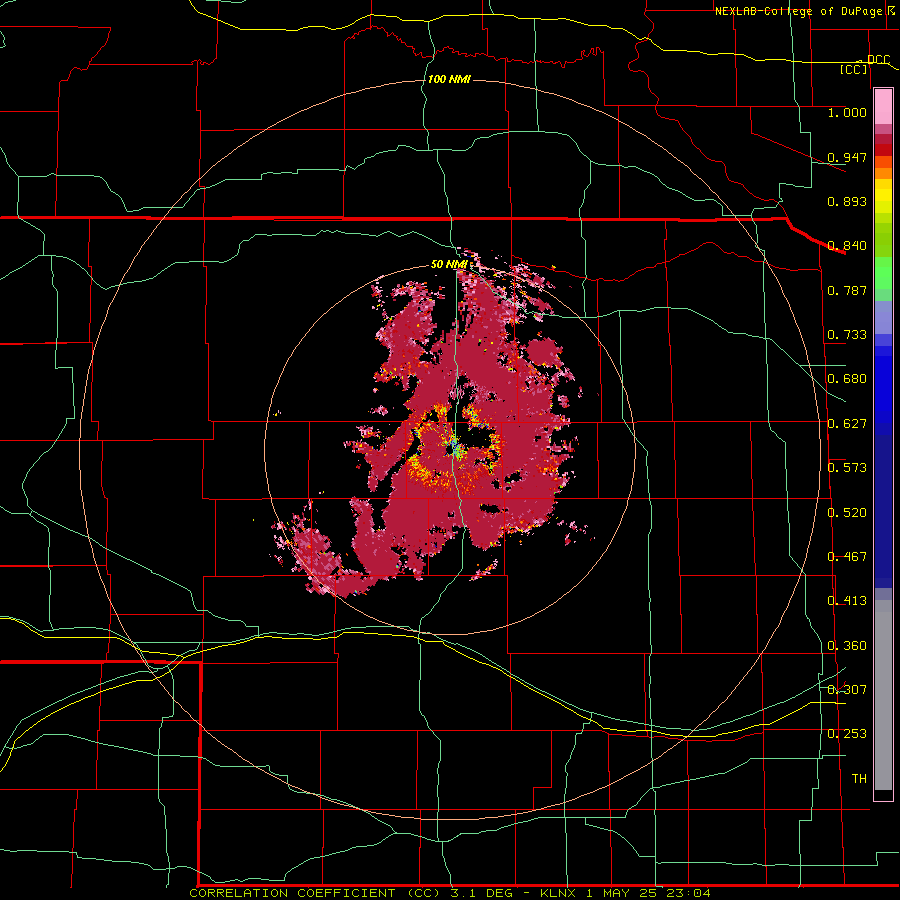
Task: Click the TH label on the color scale
Action: click(859, 779)
